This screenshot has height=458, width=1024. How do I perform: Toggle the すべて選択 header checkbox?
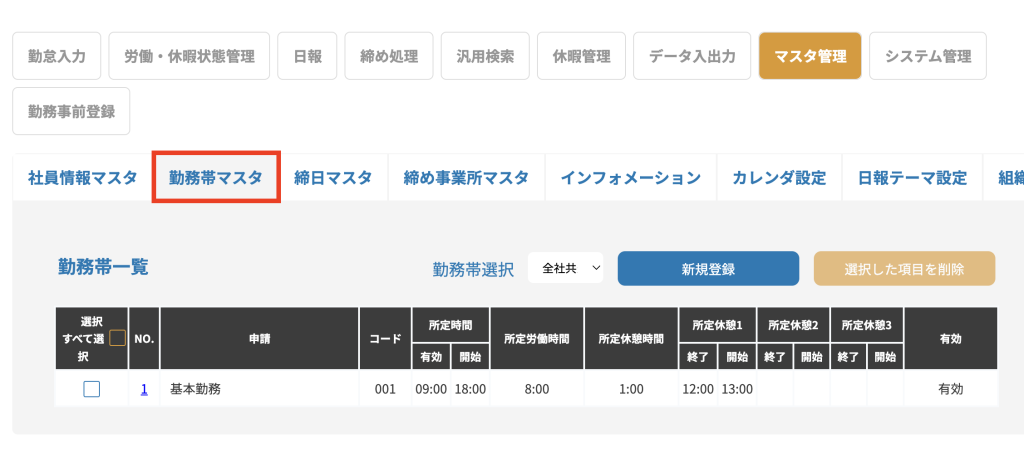117,338
